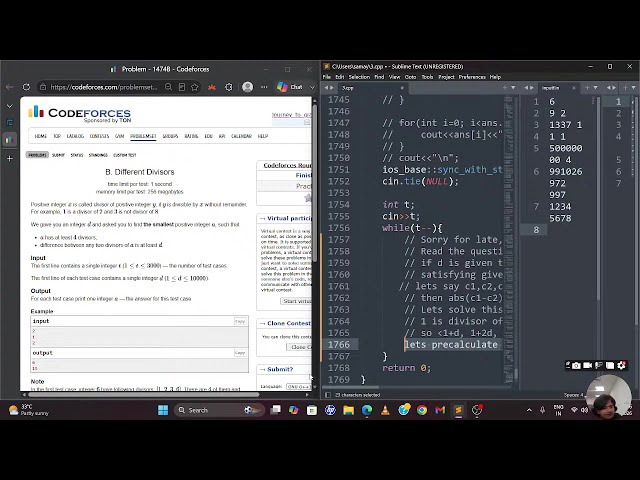Click the screenshot camera icon in recorder overlay
The width and height of the screenshot is (640, 480).
(x=576, y=366)
